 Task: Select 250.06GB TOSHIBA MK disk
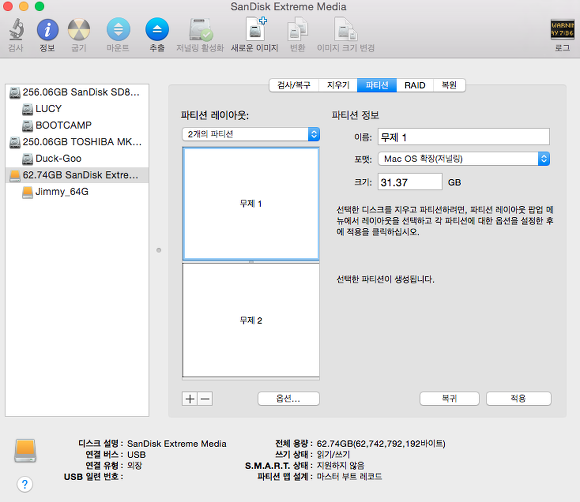pyautogui.click(x=77, y=142)
